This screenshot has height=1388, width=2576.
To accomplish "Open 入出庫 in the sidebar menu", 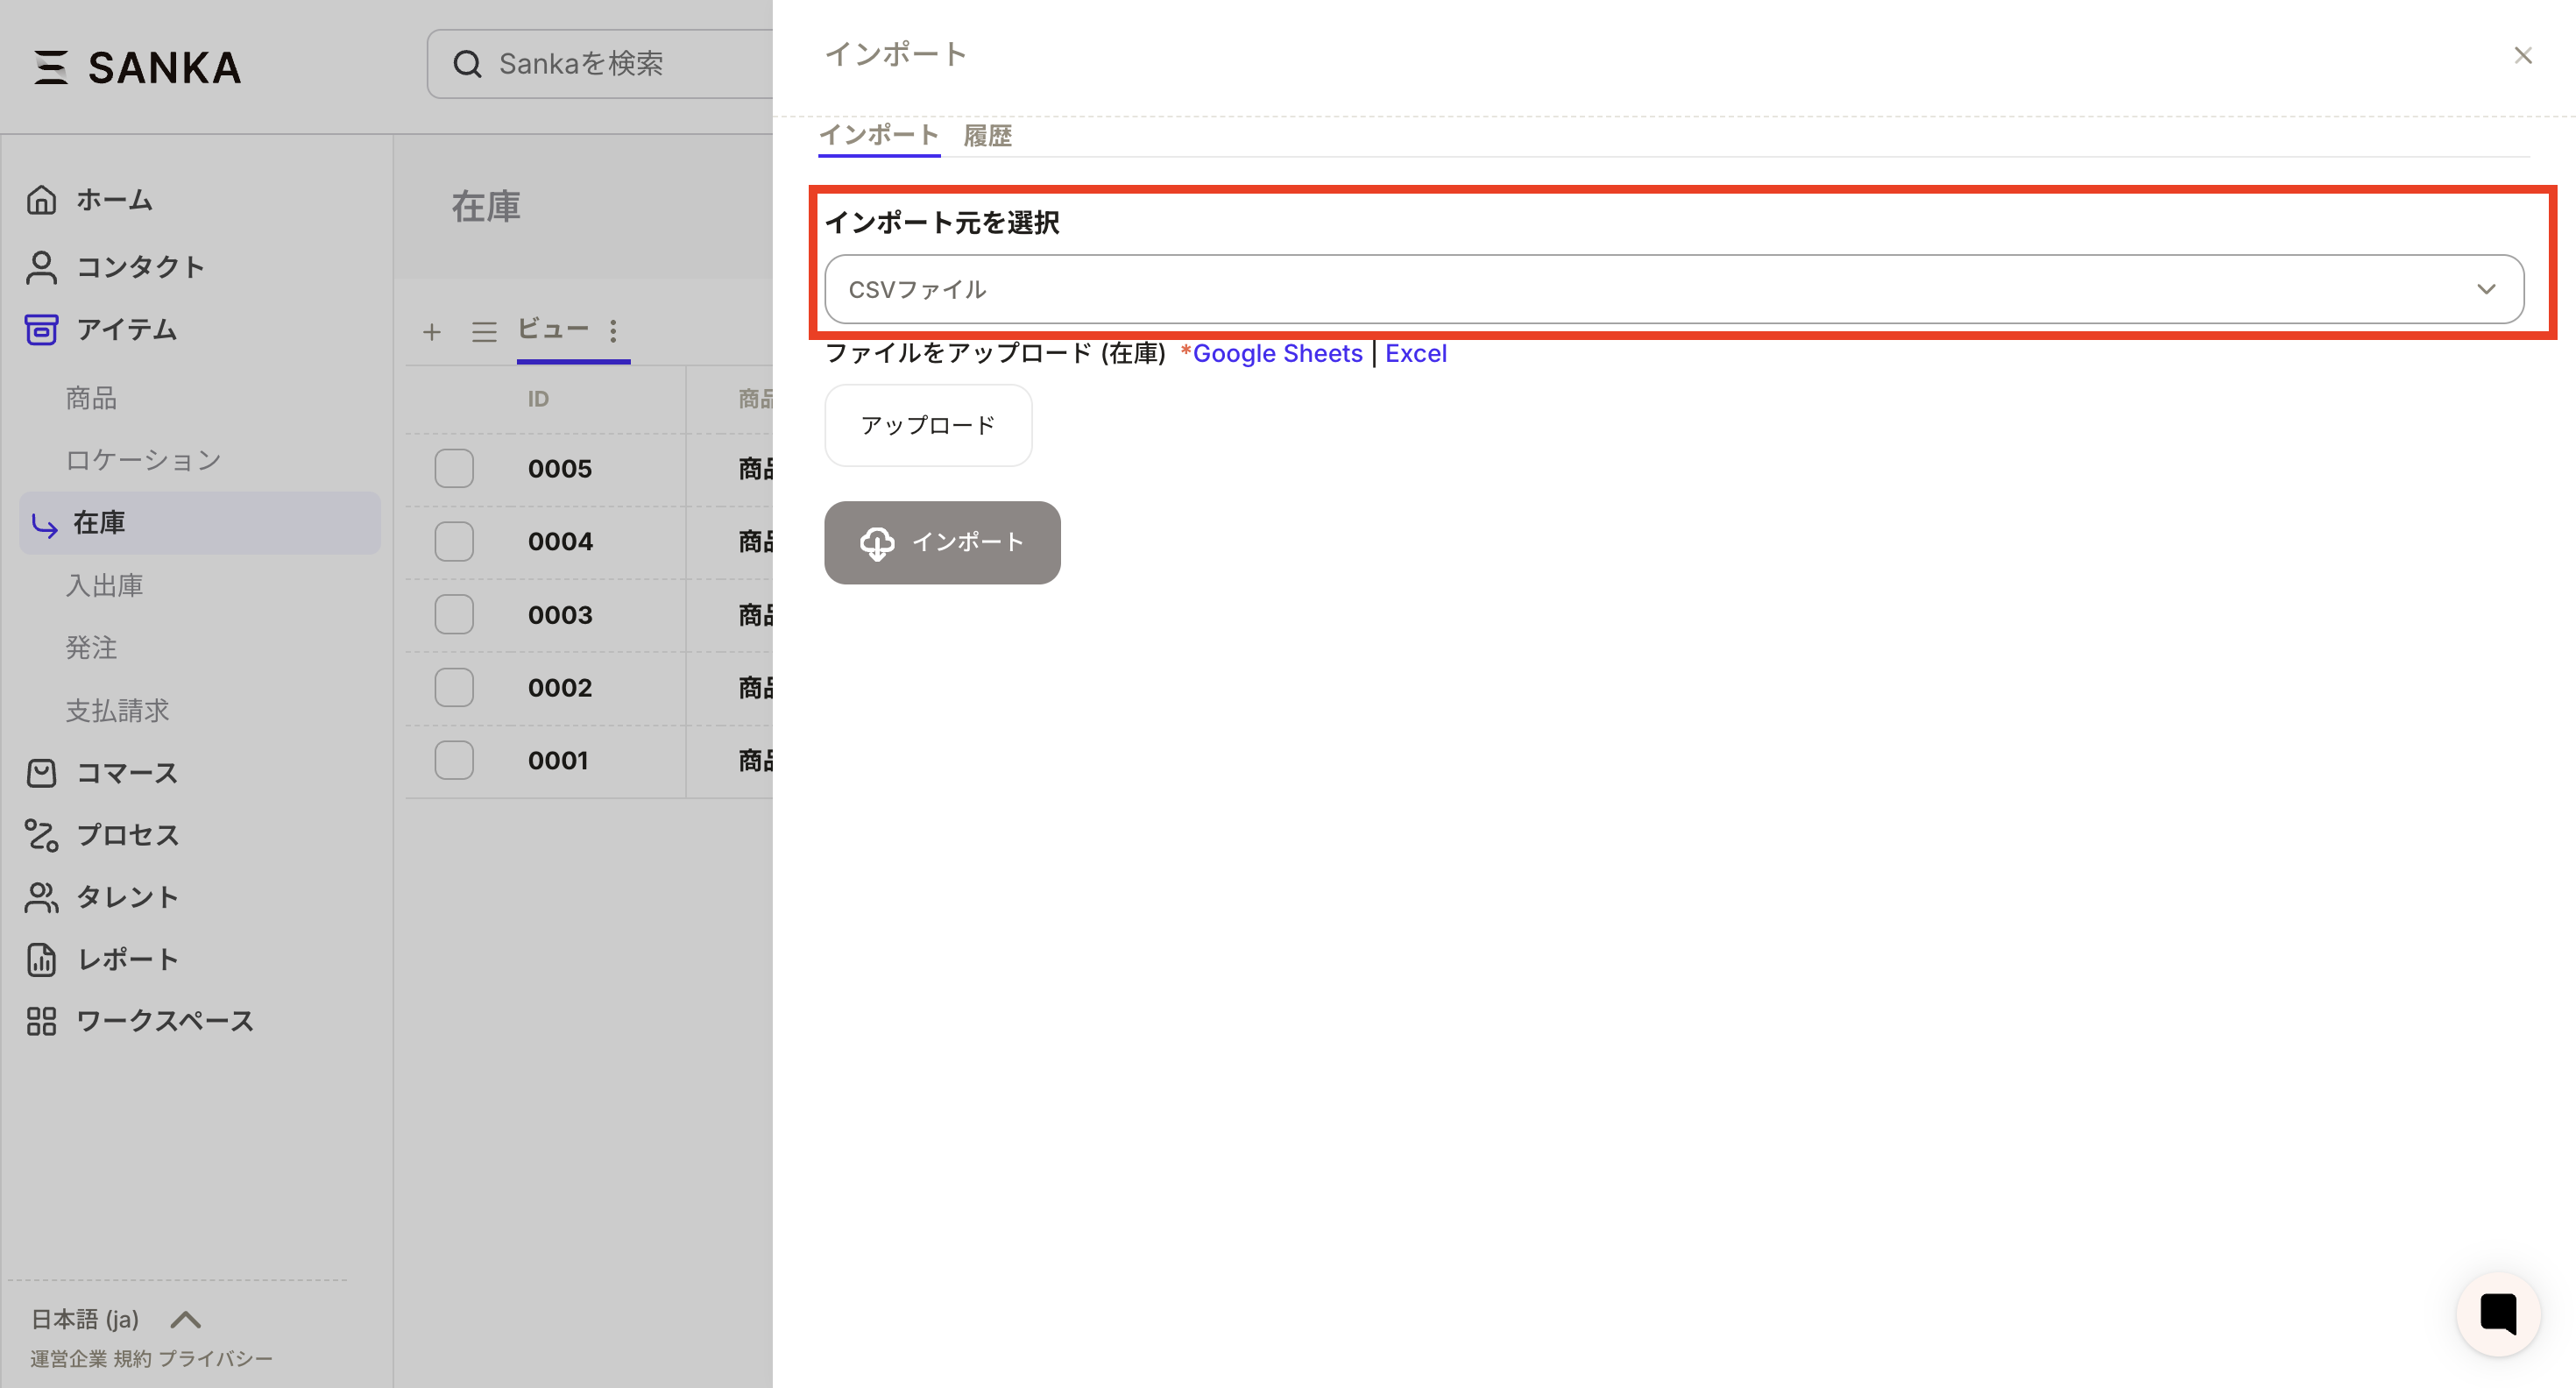I will click(x=104, y=585).
